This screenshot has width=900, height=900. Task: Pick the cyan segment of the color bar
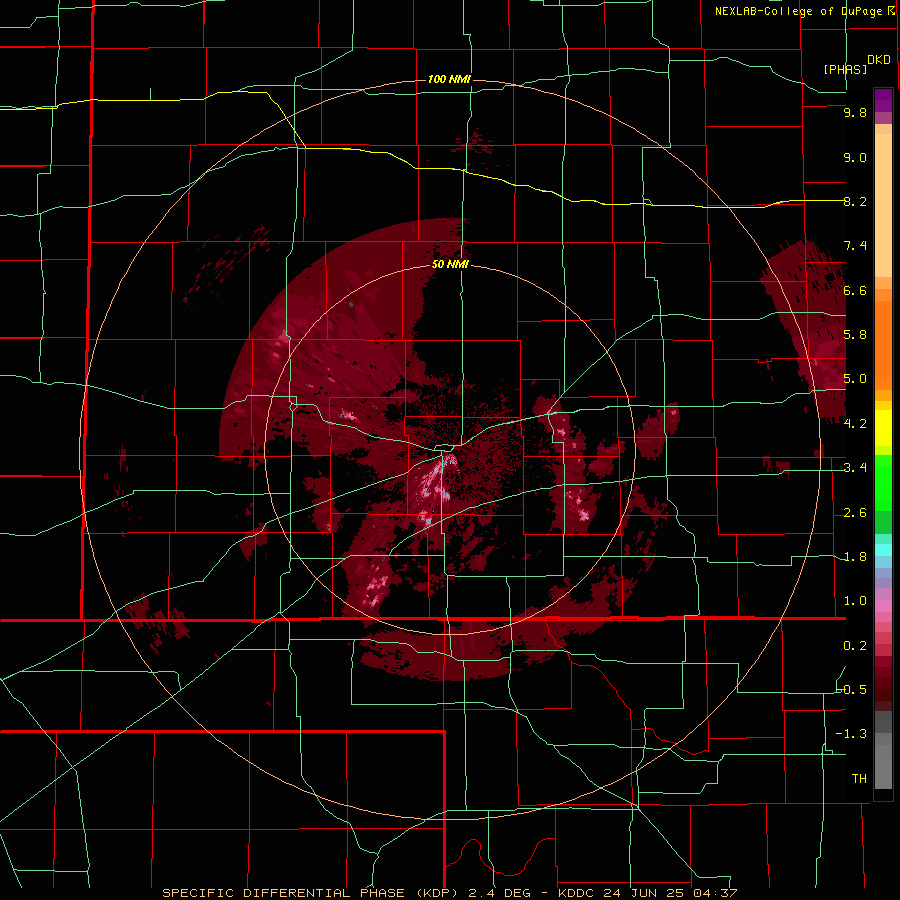(883, 550)
